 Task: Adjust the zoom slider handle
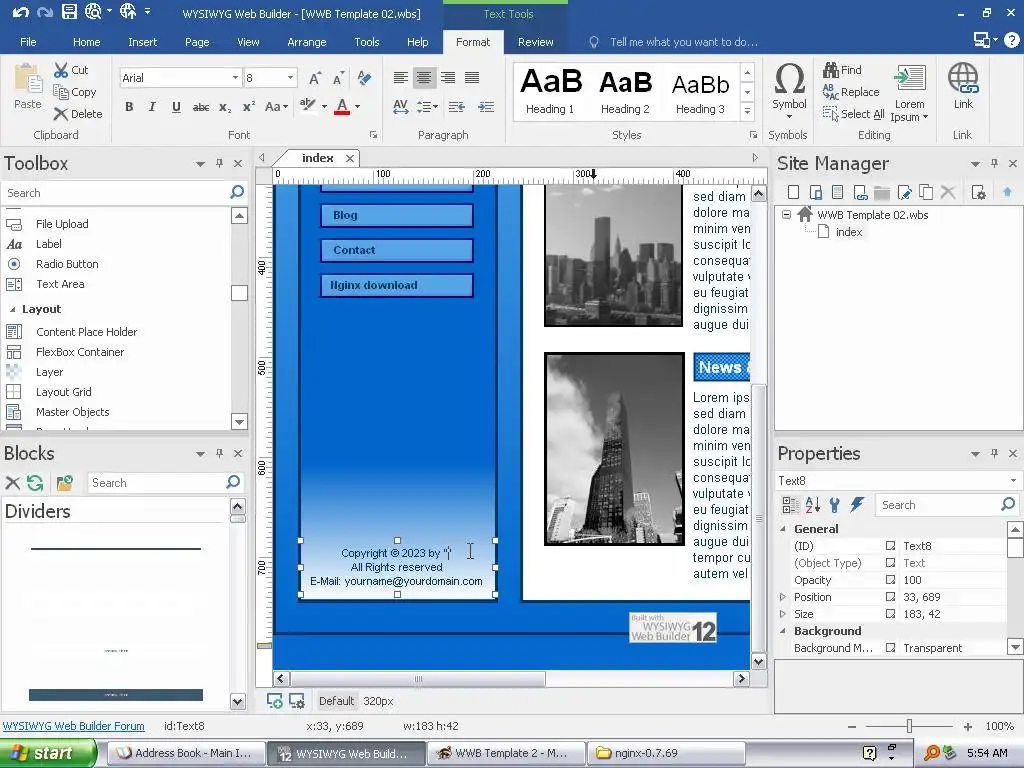click(909, 726)
